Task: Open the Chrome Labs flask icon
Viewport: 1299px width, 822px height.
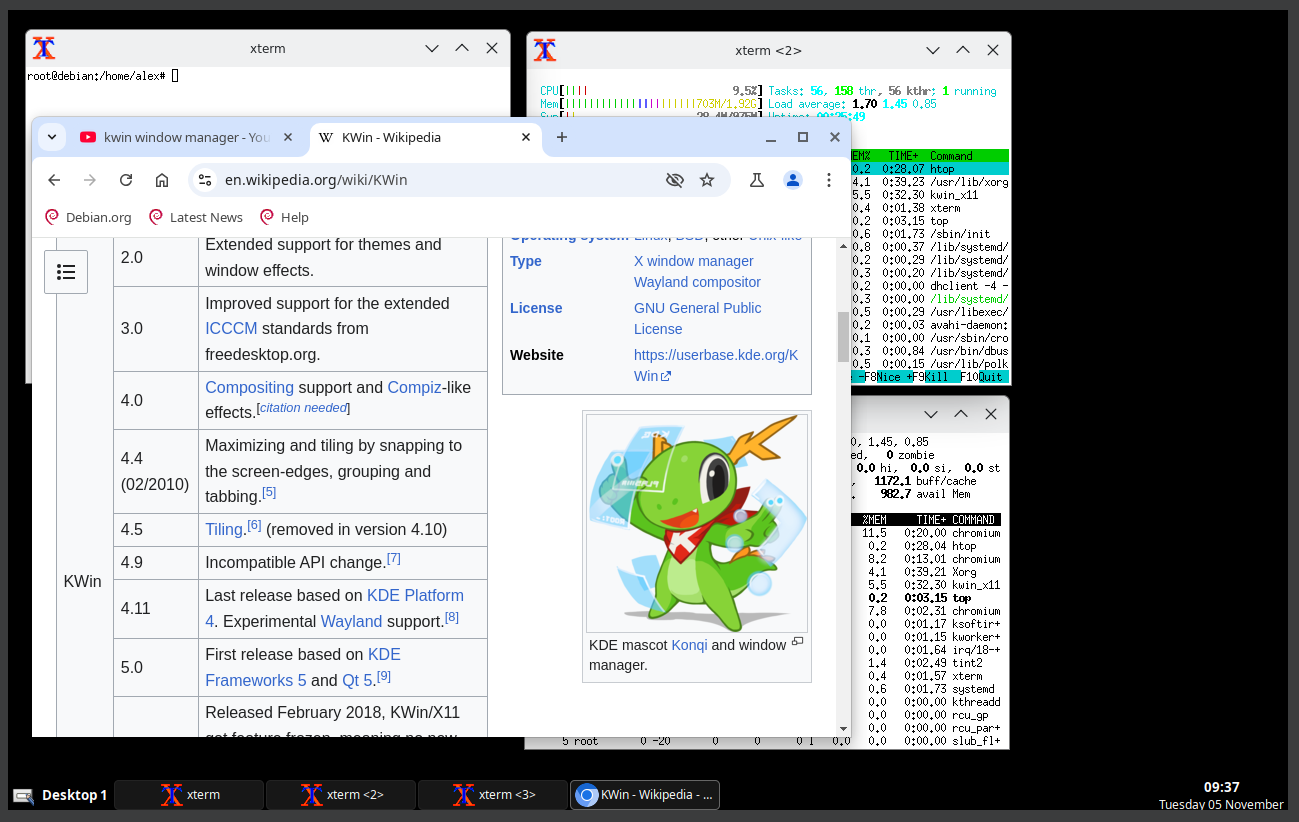Action: [757, 180]
